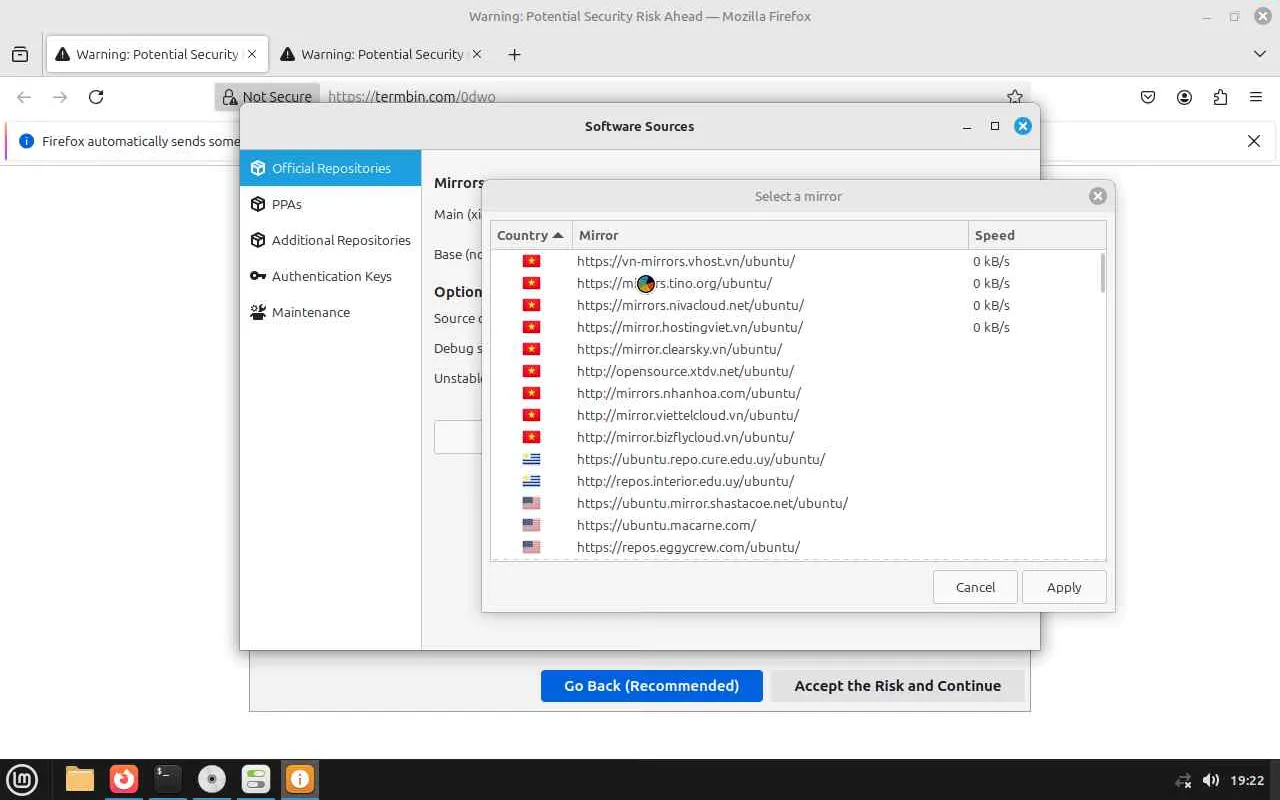Expand the list of all tabs
1280x800 pixels.
click(x=1259, y=54)
